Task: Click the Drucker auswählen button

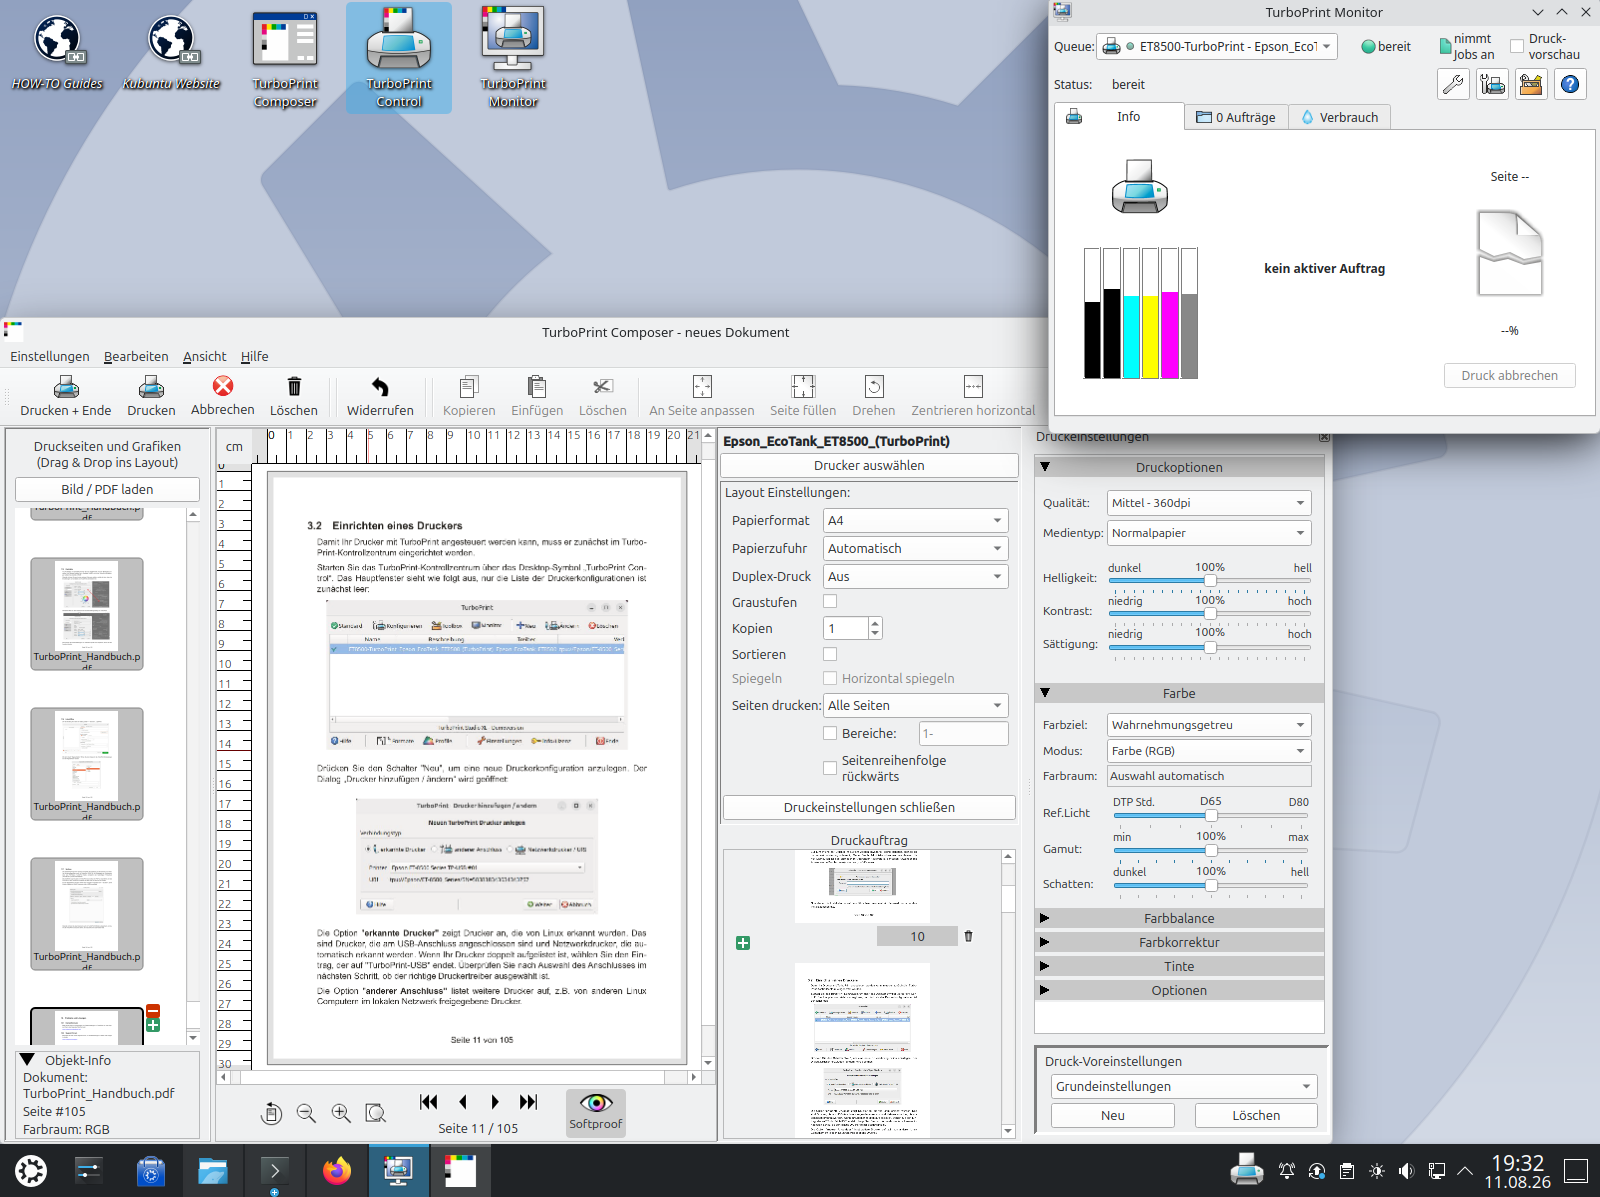Action: (869, 466)
